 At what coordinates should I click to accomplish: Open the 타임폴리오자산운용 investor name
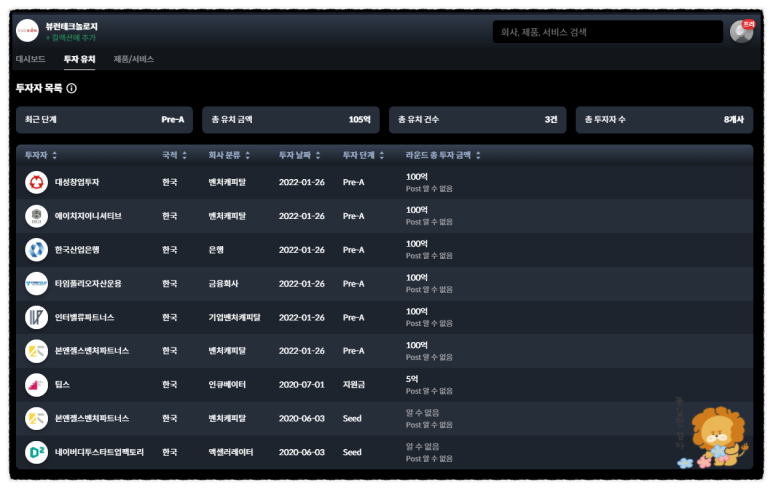coord(88,283)
